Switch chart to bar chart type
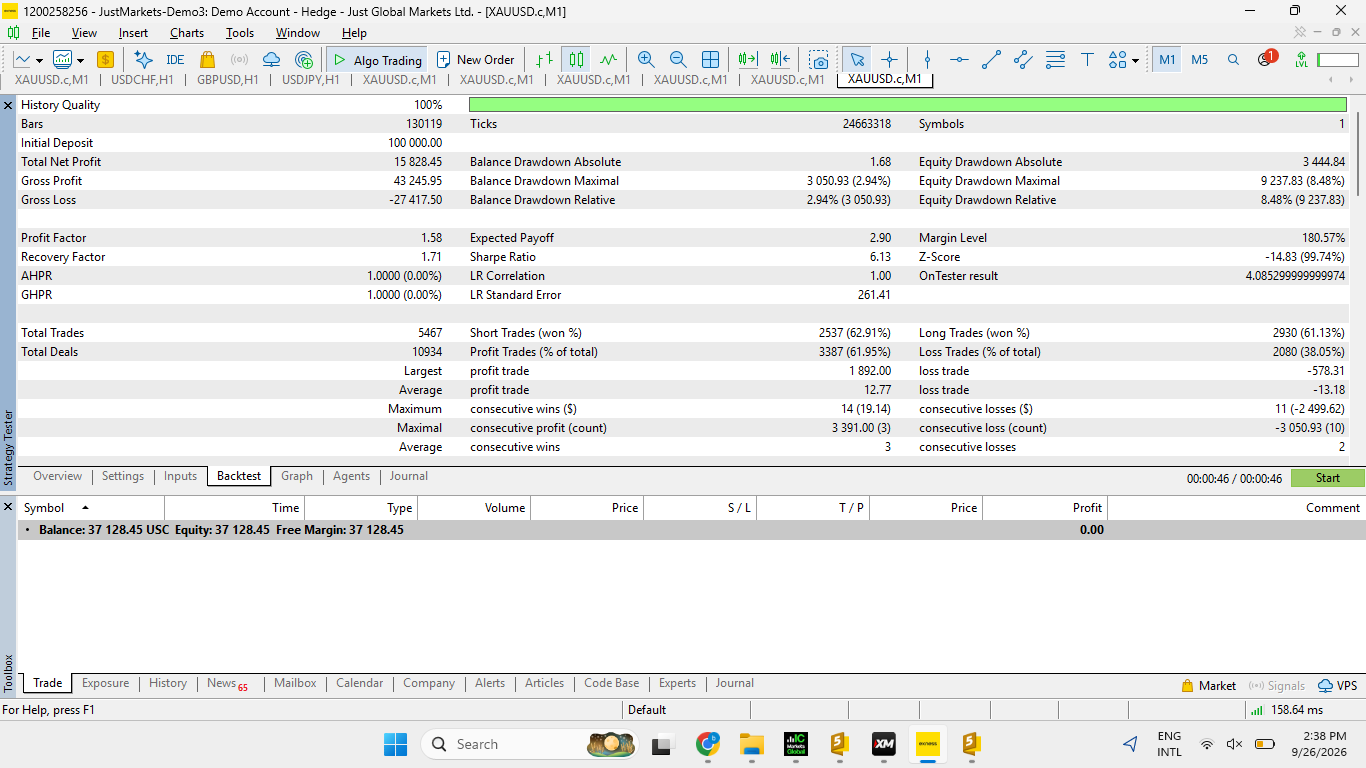The width and height of the screenshot is (1366, 768). pos(543,60)
